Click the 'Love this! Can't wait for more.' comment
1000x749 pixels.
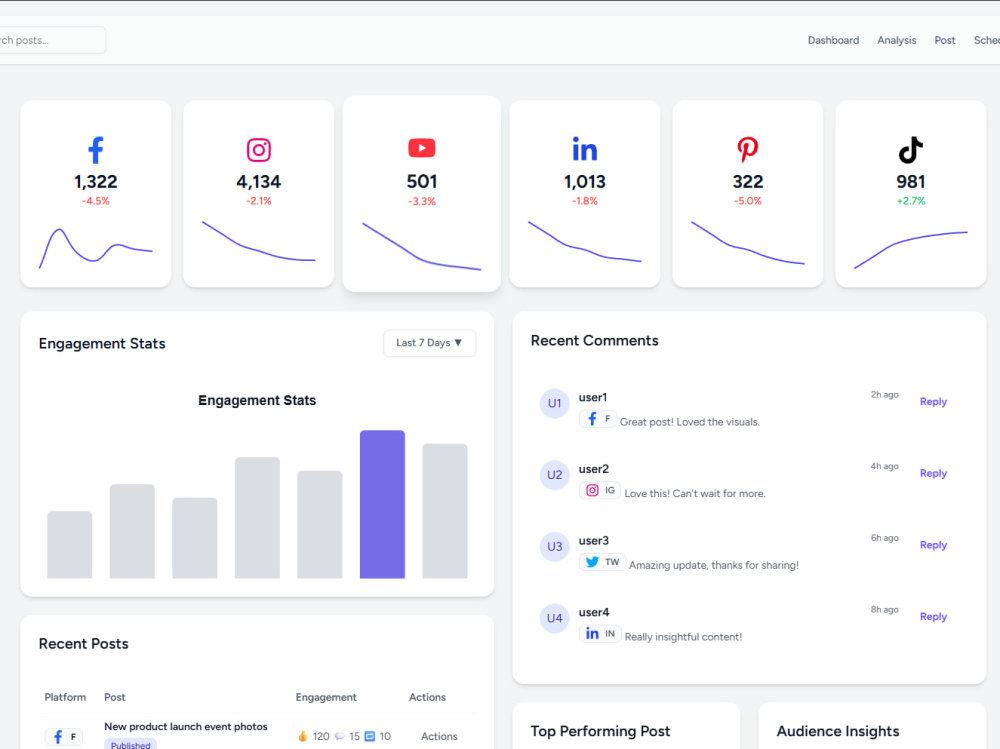[695, 494]
